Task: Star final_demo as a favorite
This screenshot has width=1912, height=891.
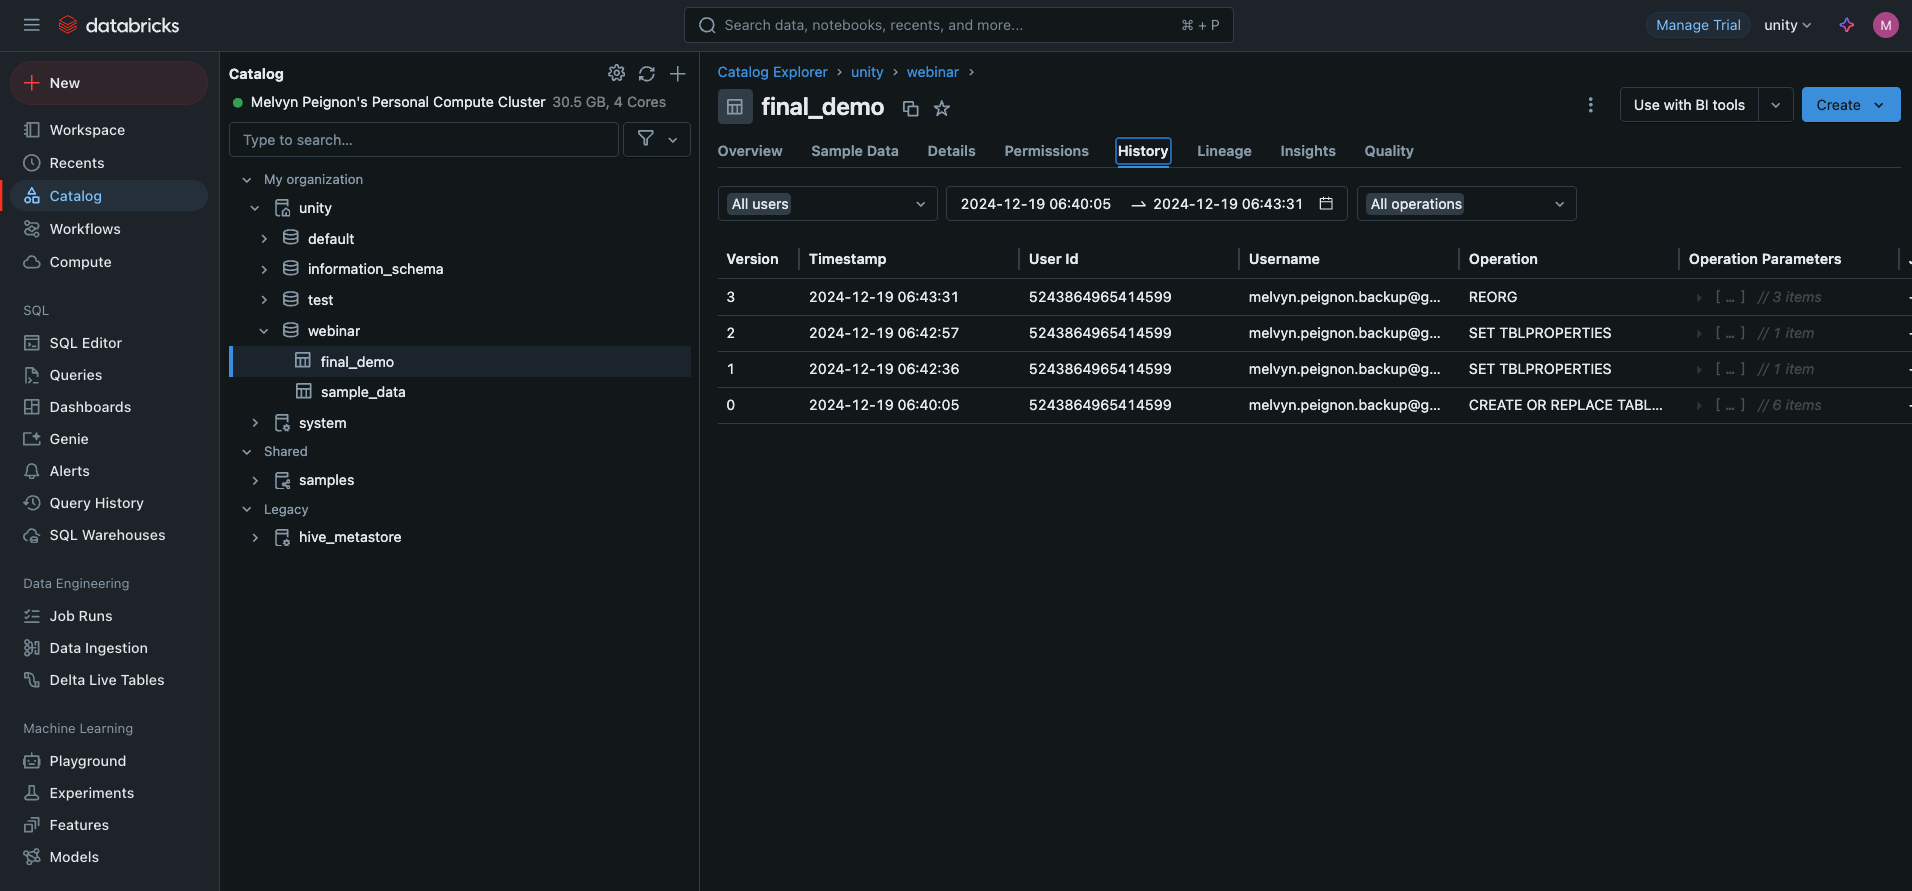Action: (x=941, y=108)
